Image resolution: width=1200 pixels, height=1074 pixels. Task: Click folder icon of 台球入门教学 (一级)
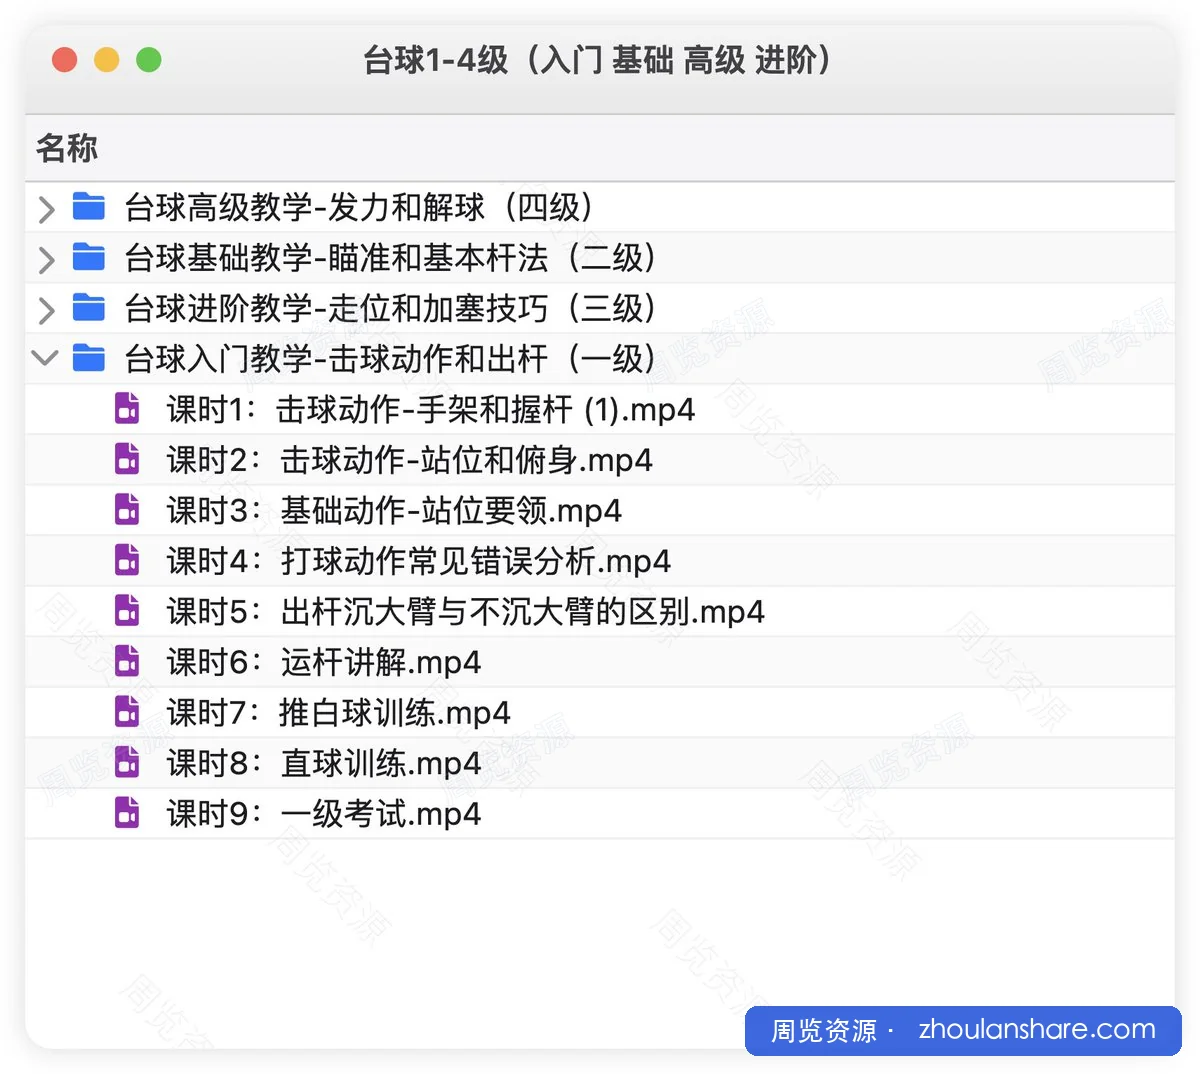(89, 358)
